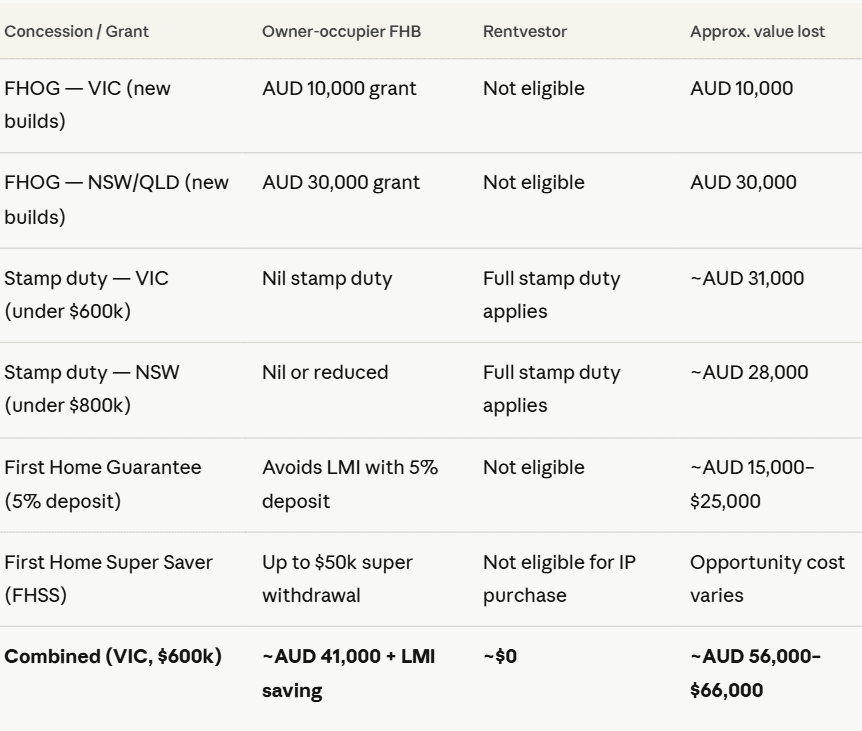Viewport: 862px width, 731px height.
Task: Click the AUD 10,000 grant cell
Action: tap(339, 89)
